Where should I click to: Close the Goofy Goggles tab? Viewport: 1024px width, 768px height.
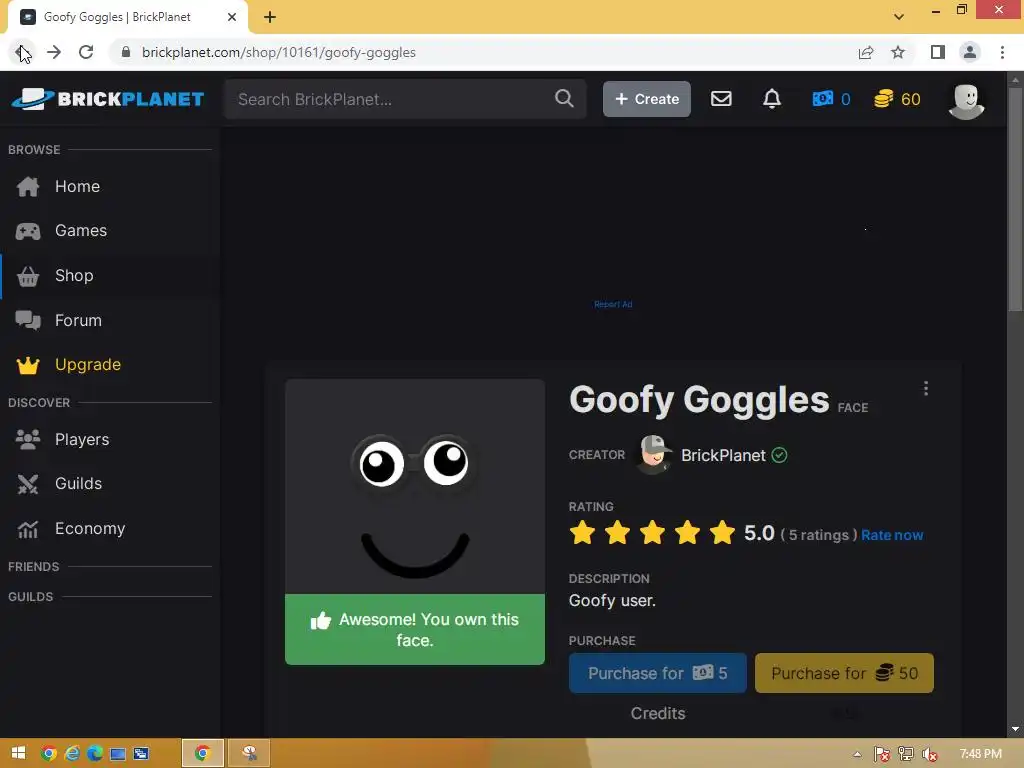(232, 17)
